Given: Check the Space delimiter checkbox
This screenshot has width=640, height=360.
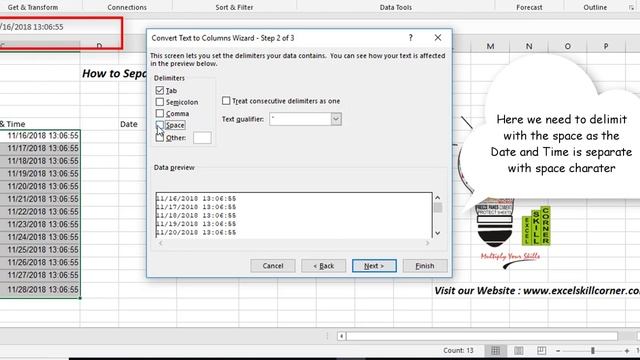Looking at the screenshot, I should [x=160, y=125].
